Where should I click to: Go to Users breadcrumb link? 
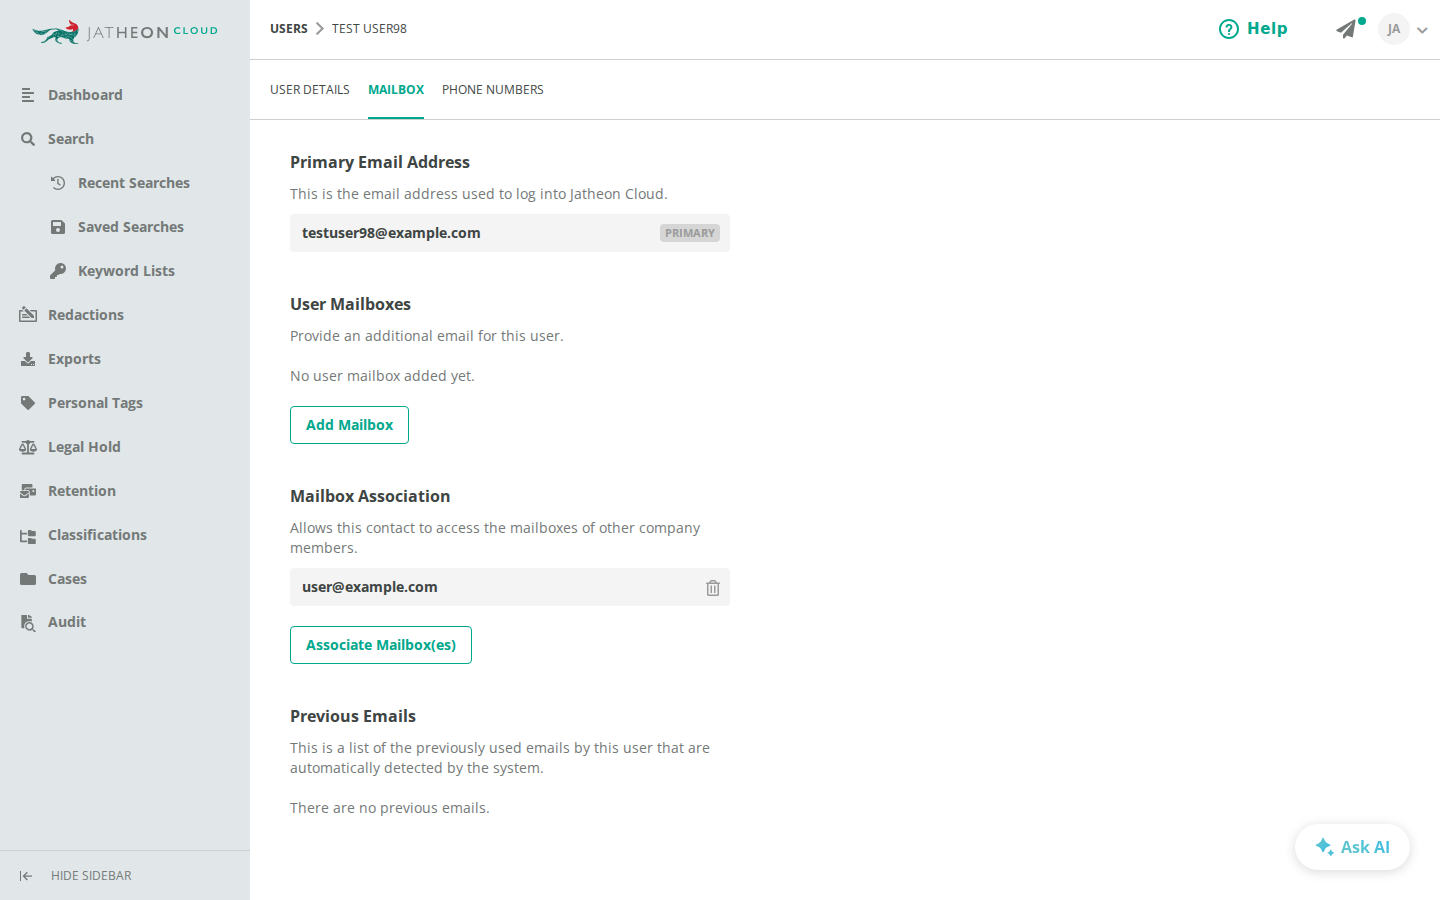289,29
